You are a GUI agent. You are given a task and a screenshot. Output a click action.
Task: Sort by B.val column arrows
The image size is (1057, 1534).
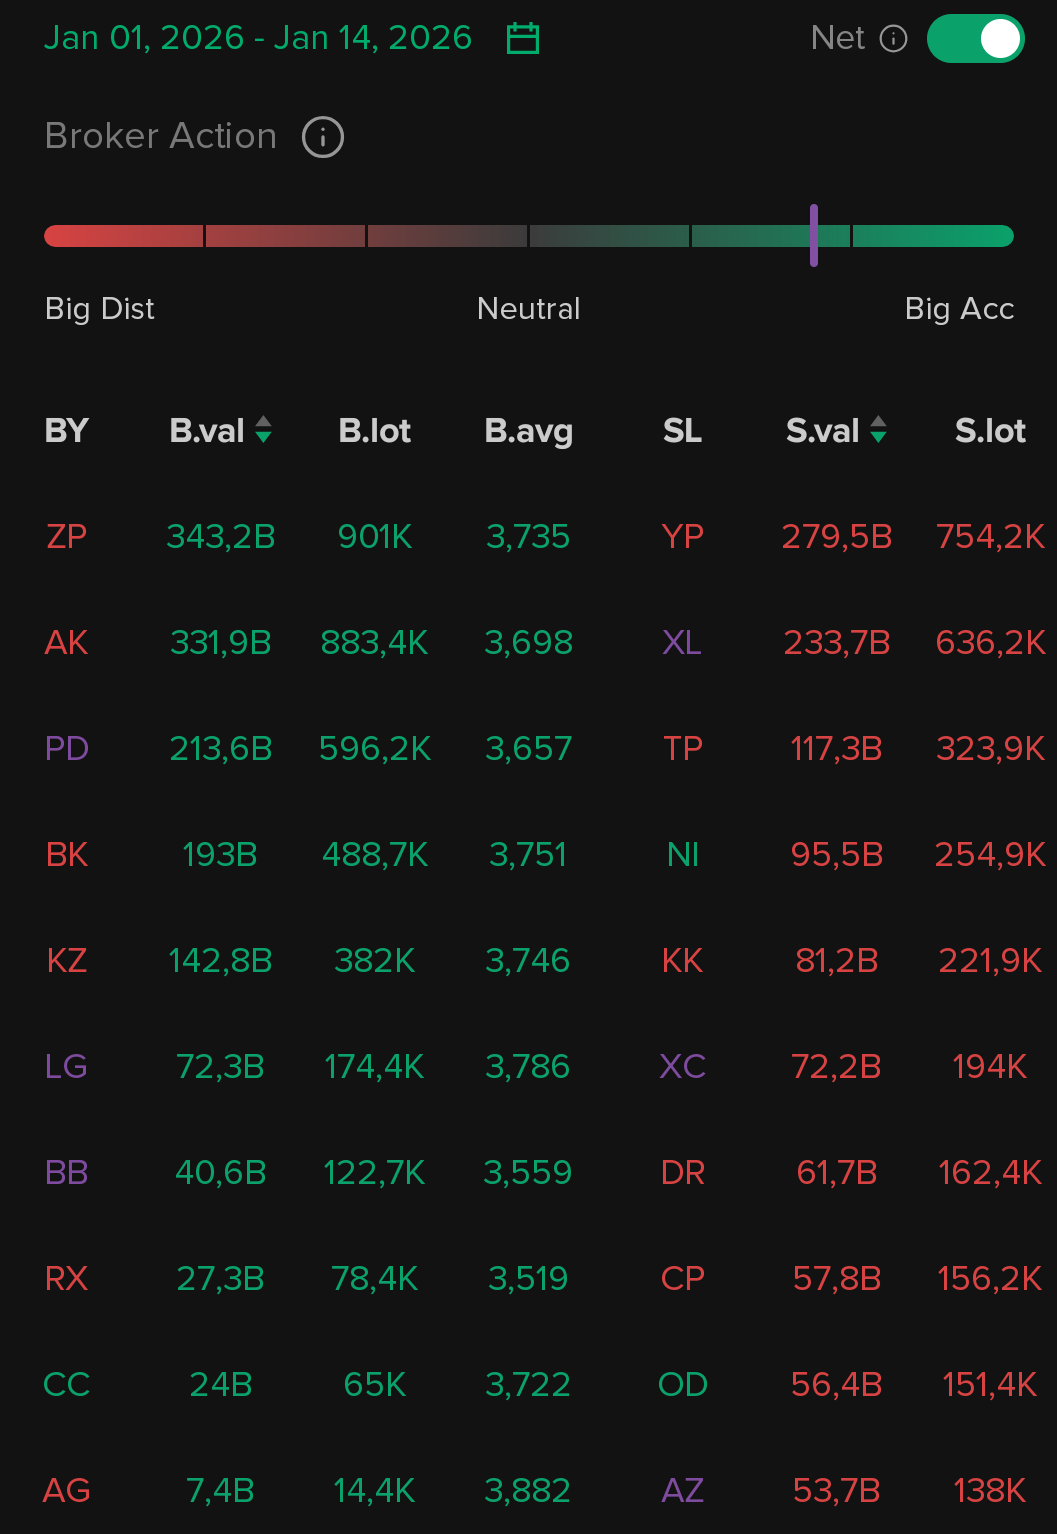(264, 430)
